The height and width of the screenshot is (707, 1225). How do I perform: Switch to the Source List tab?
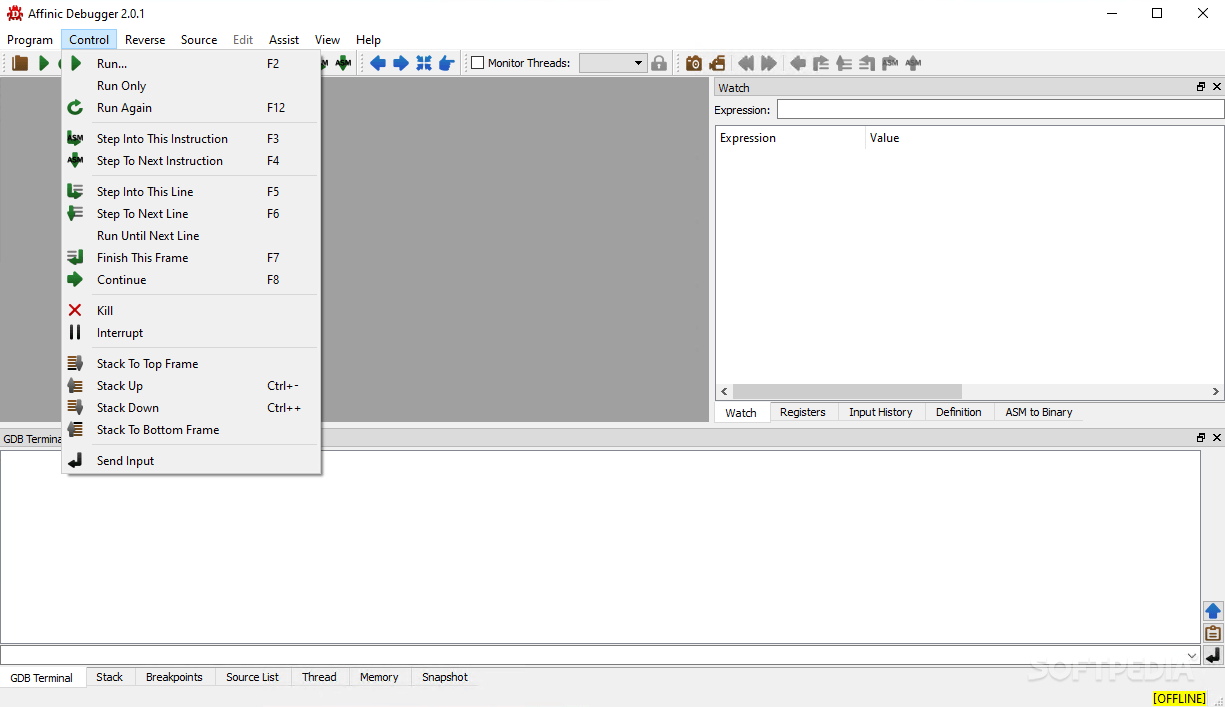click(252, 677)
